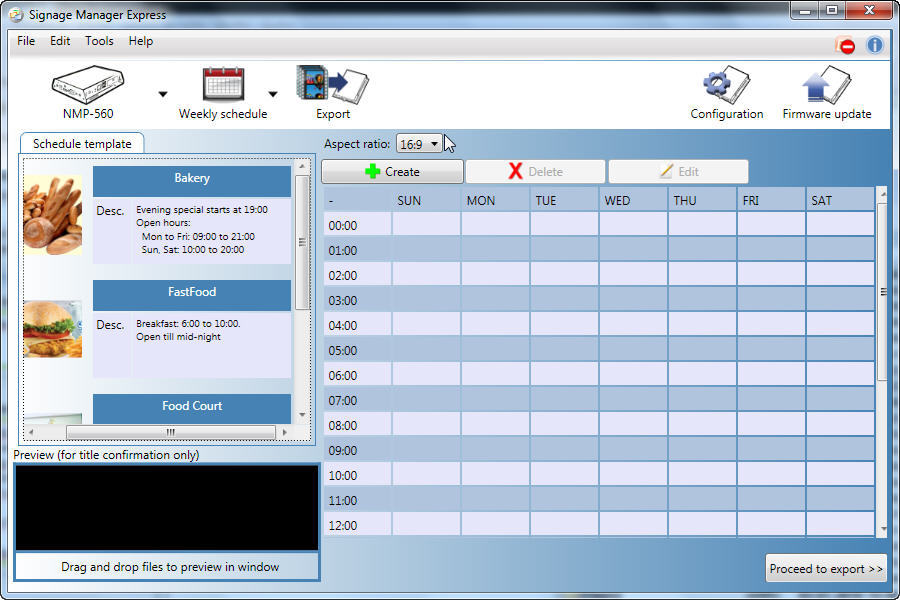Open the Tools menu
This screenshot has width=900, height=600.
pyautogui.click(x=98, y=41)
